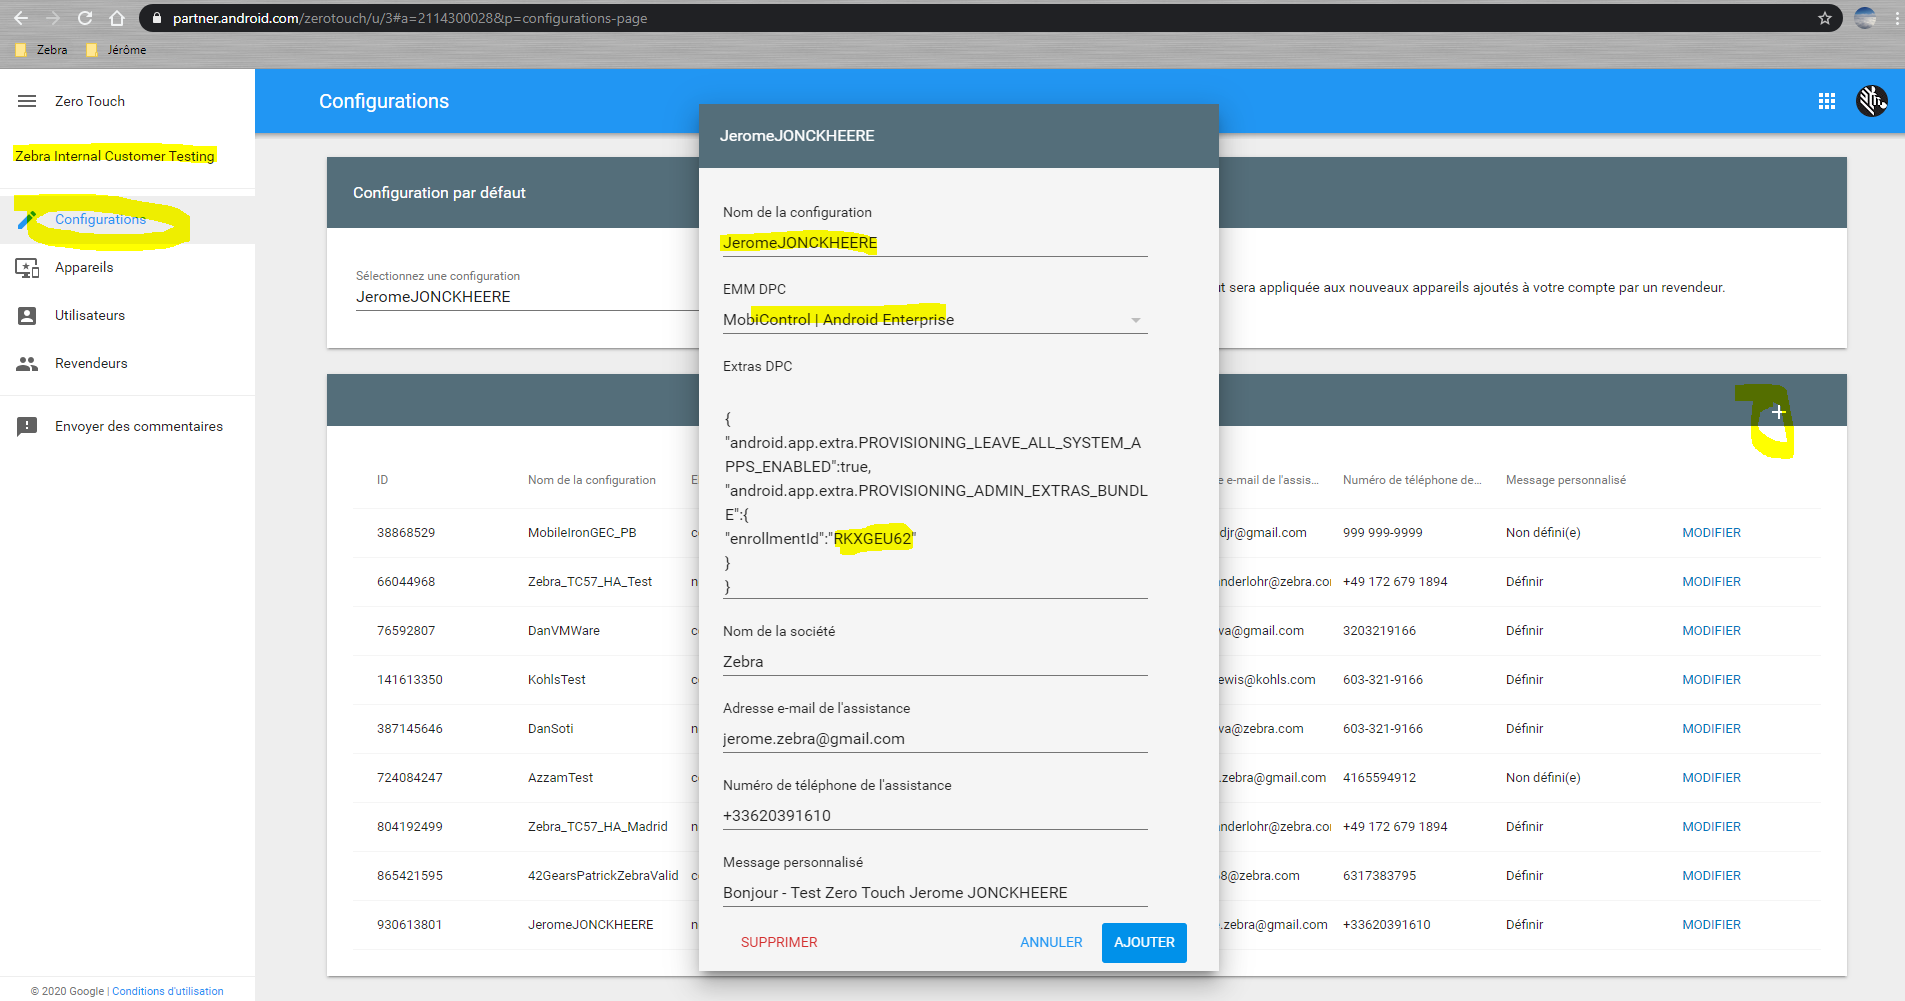Click the AJOUTER button
Image resolution: width=1905 pixels, height=1001 pixels.
1143,942
